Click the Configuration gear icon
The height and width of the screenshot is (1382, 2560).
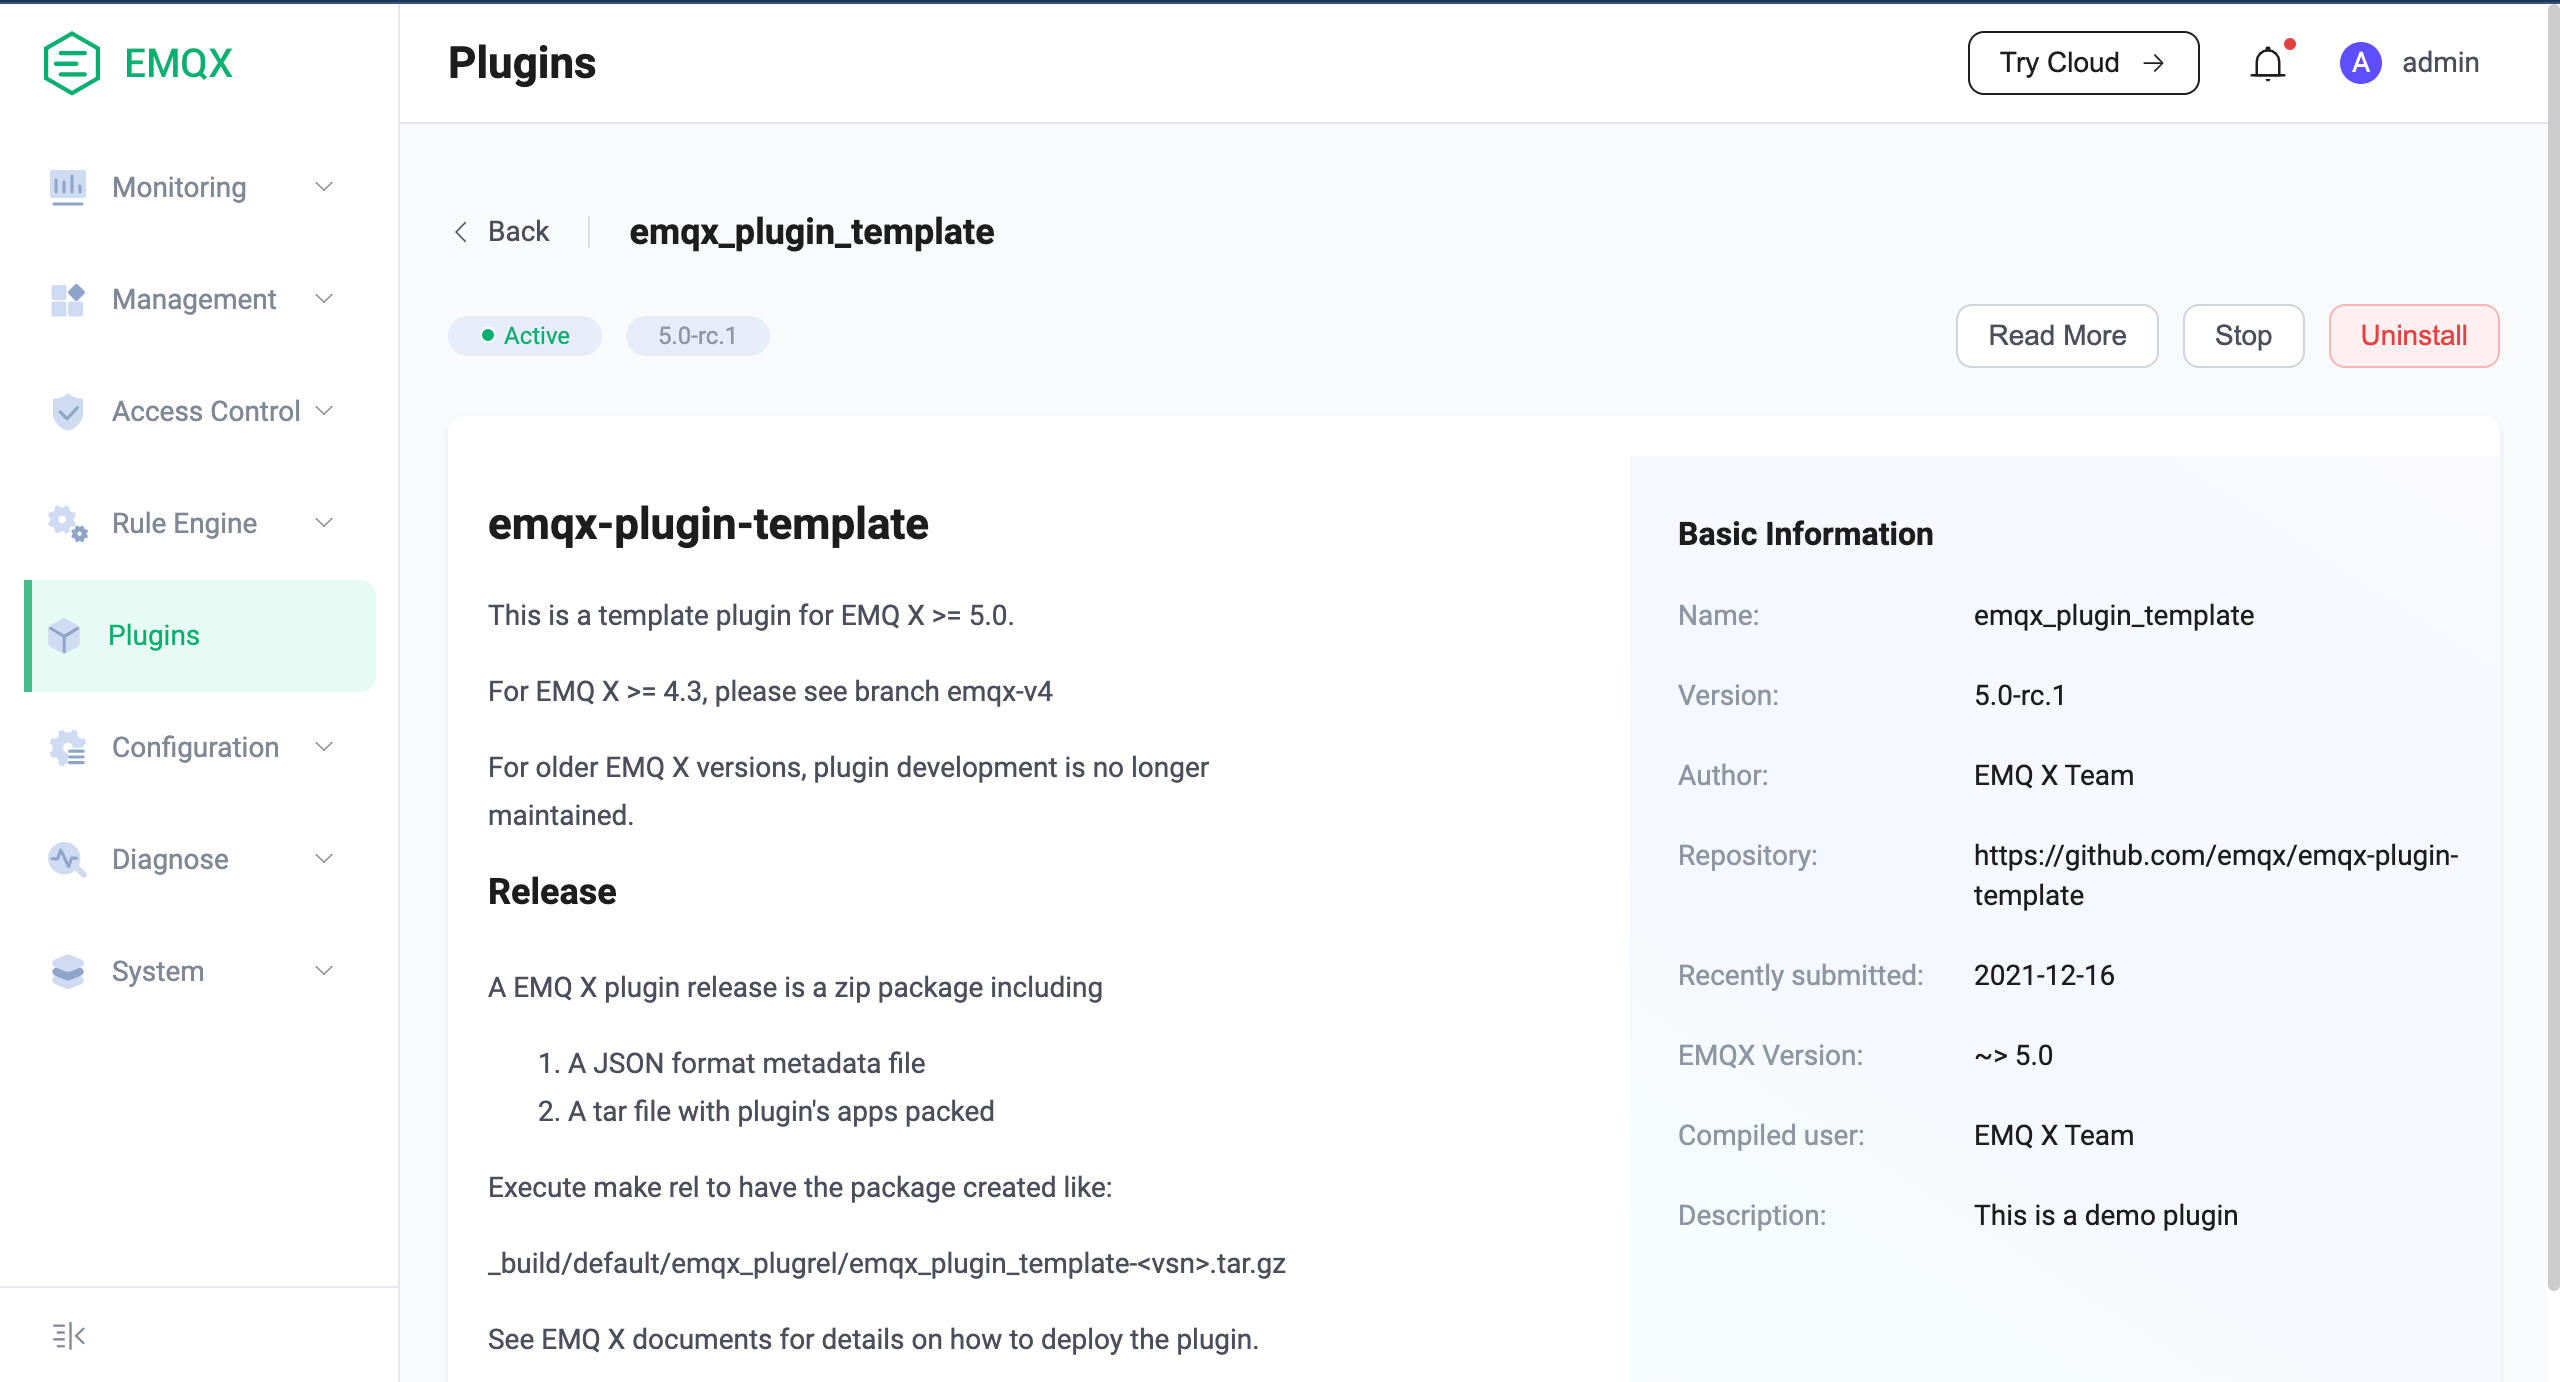pyautogui.click(x=67, y=747)
